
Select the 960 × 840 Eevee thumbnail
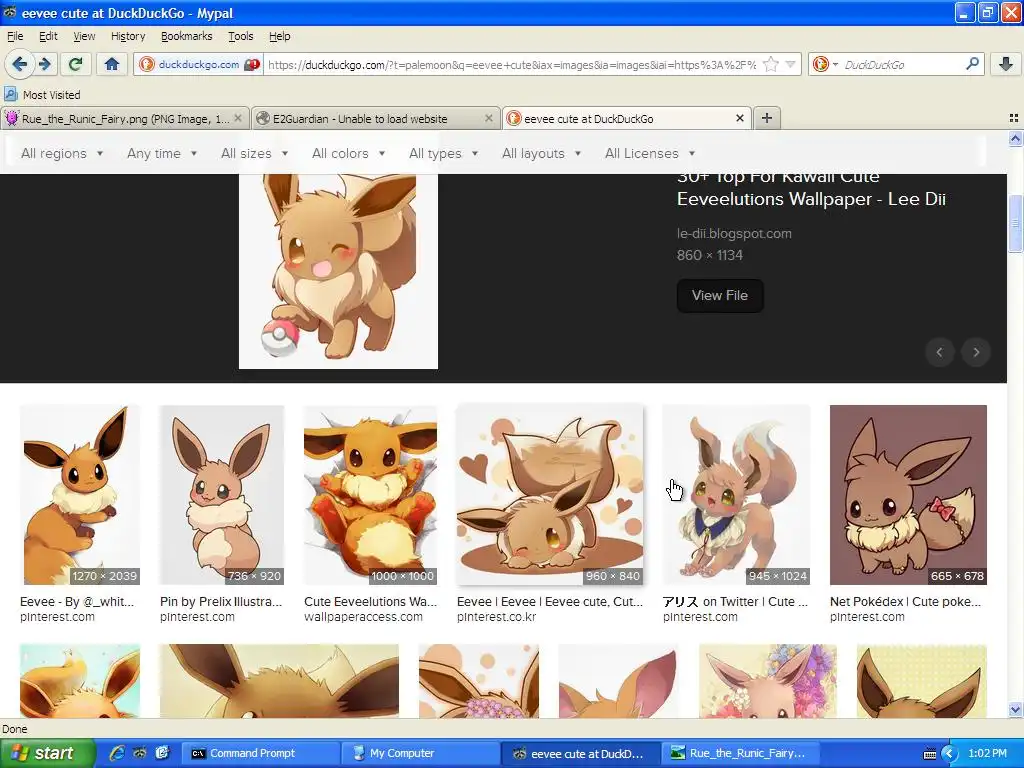pyautogui.click(x=550, y=494)
